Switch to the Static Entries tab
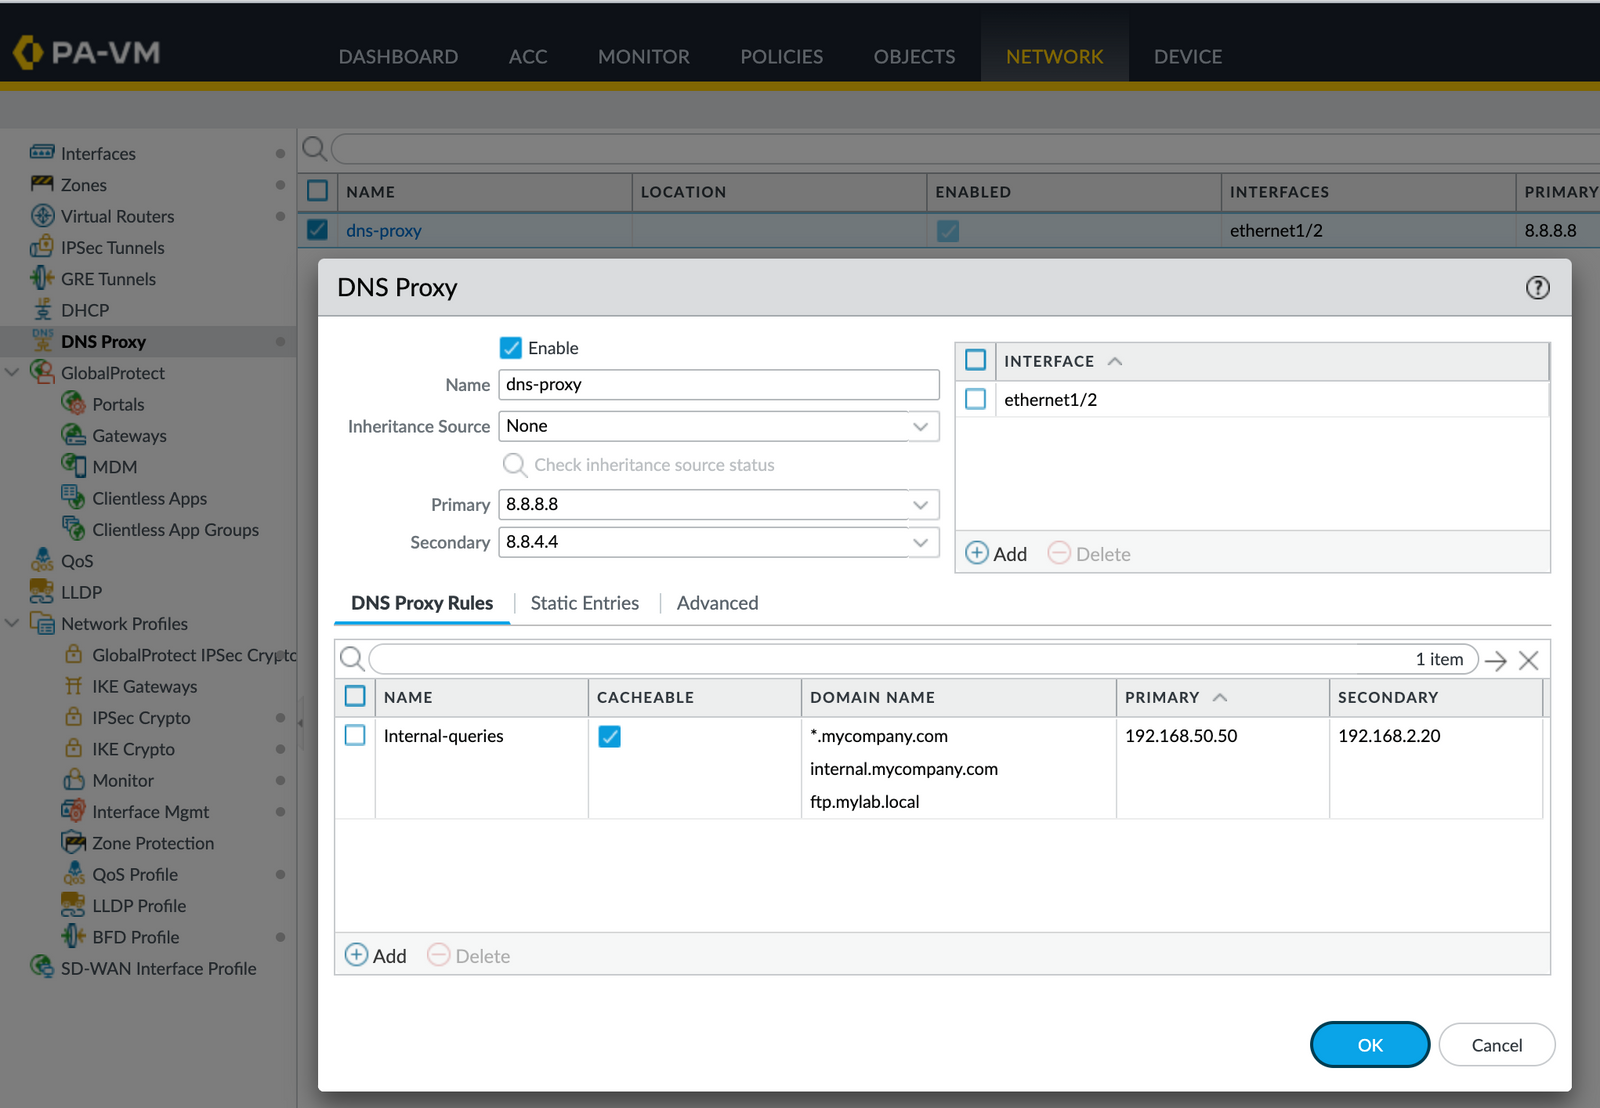The image size is (1600, 1108). coord(584,603)
